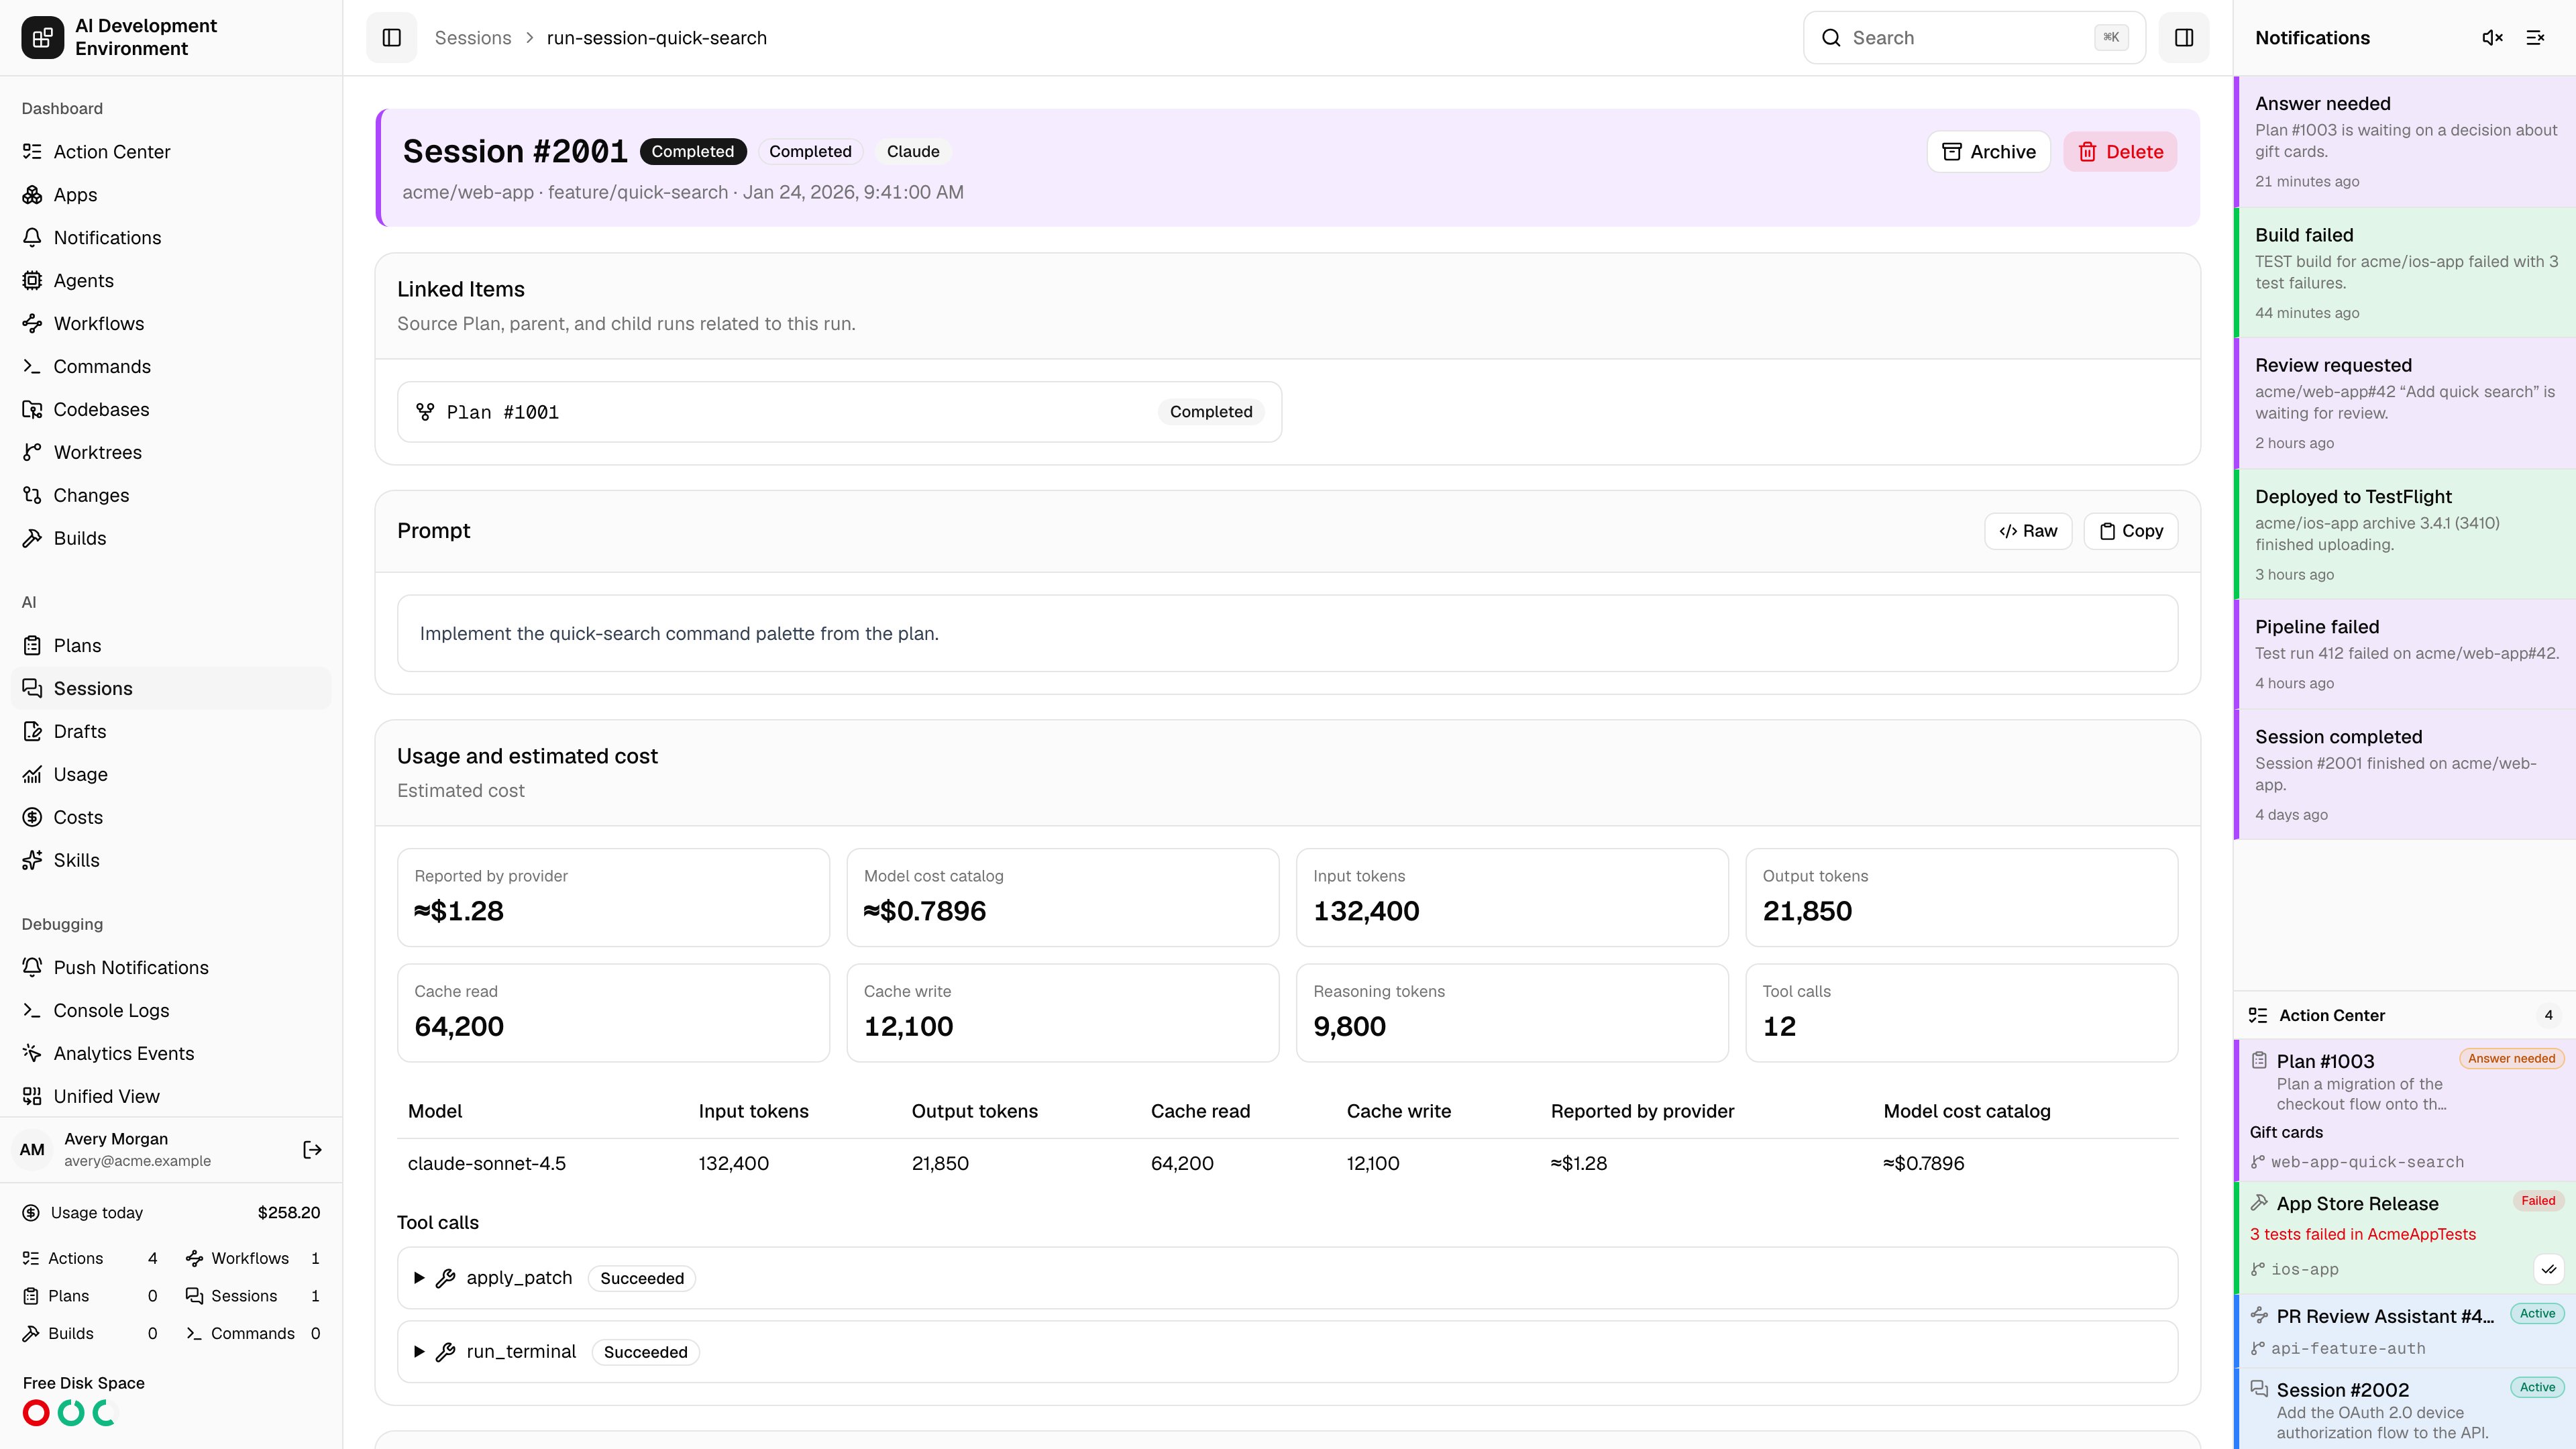This screenshot has height=1449, width=2576.
Task: Click the middle green disk space ring
Action: (x=71, y=1413)
